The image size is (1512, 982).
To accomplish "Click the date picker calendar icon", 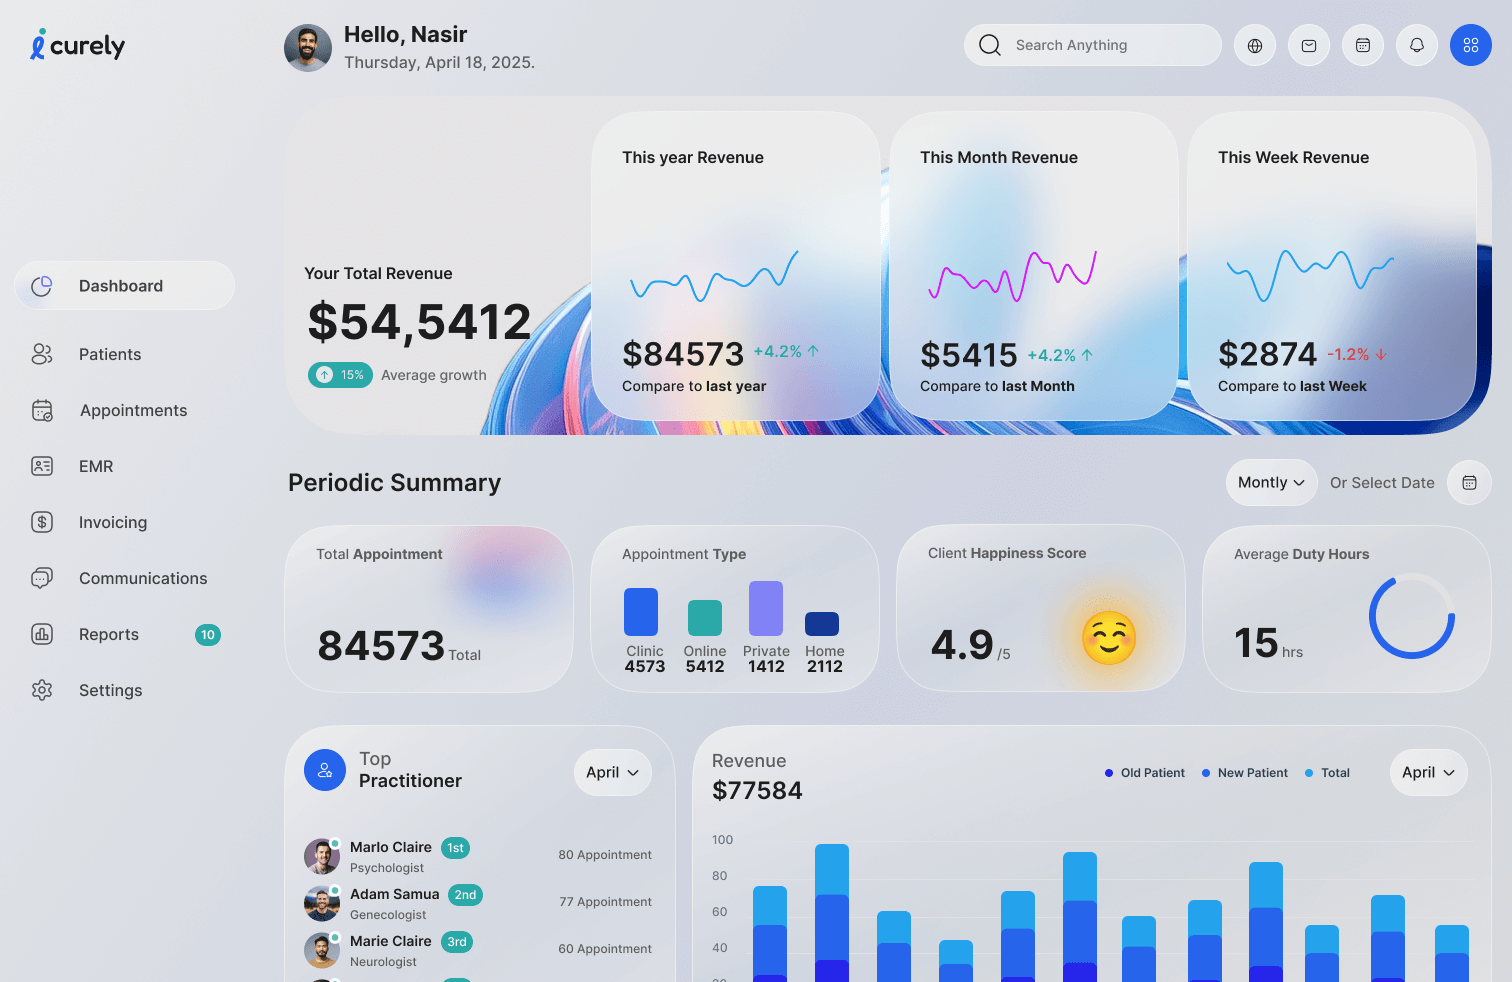I will click(x=1469, y=483).
